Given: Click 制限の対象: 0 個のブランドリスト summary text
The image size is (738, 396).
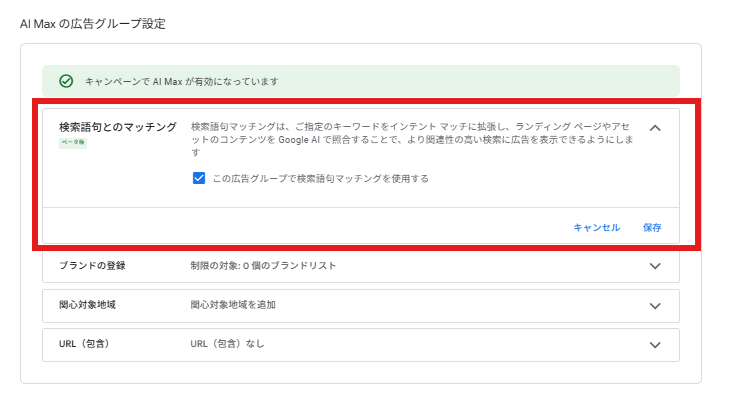Looking at the screenshot, I should pyautogui.click(x=263, y=266).
